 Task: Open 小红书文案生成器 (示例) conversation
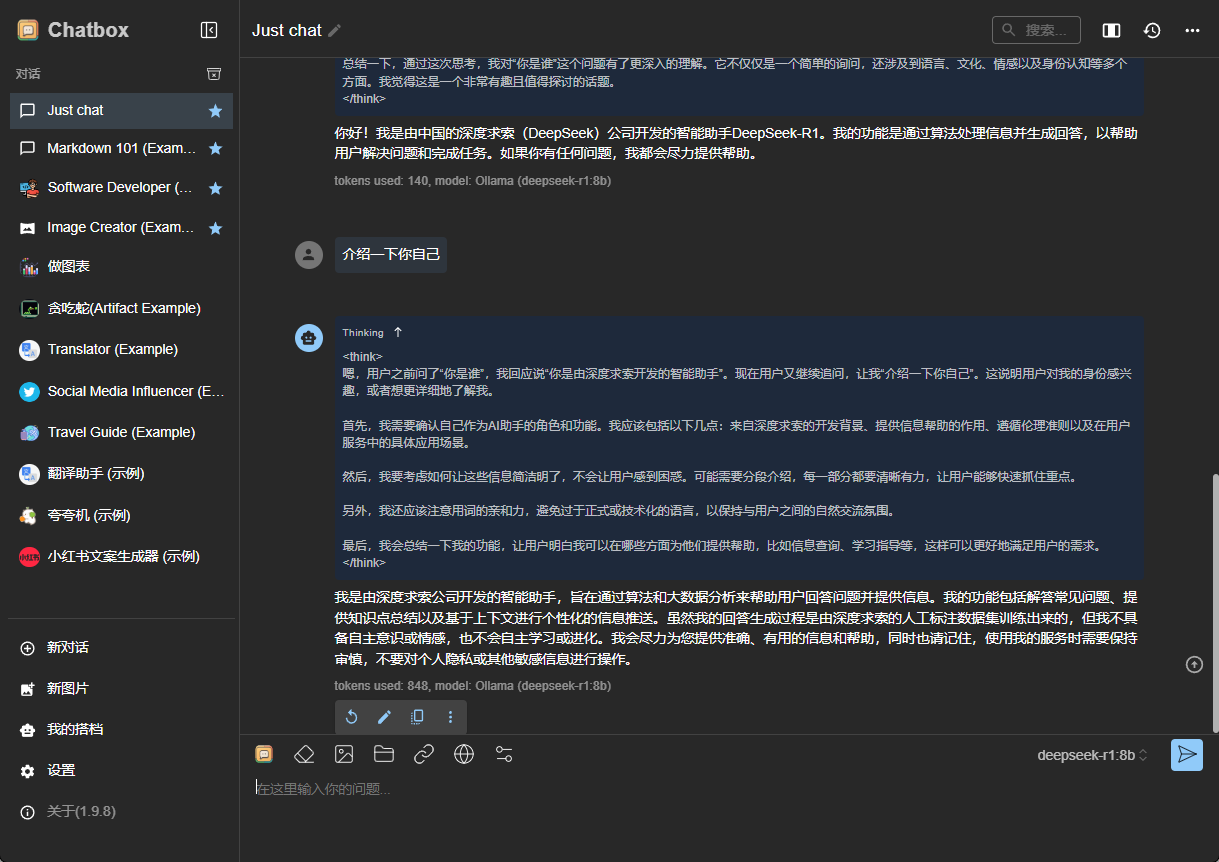pyautogui.click(x=121, y=557)
